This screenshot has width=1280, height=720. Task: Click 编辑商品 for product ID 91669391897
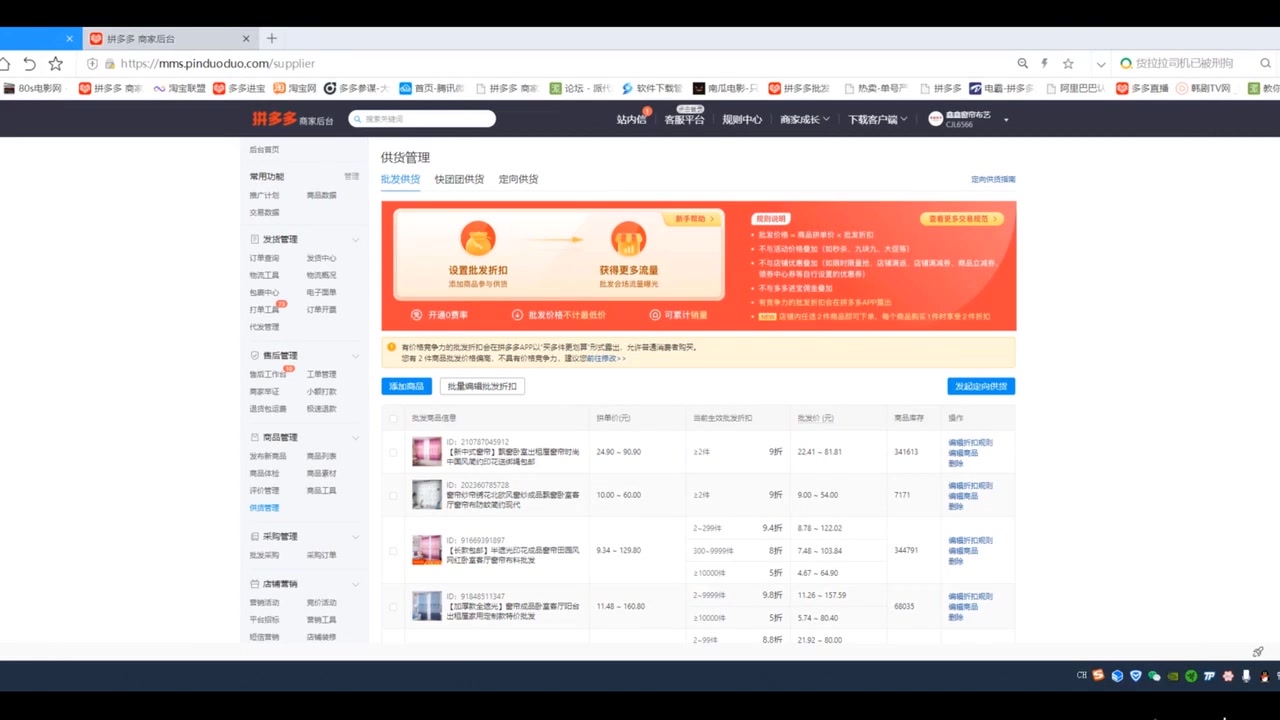pyautogui.click(x=963, y=550)
